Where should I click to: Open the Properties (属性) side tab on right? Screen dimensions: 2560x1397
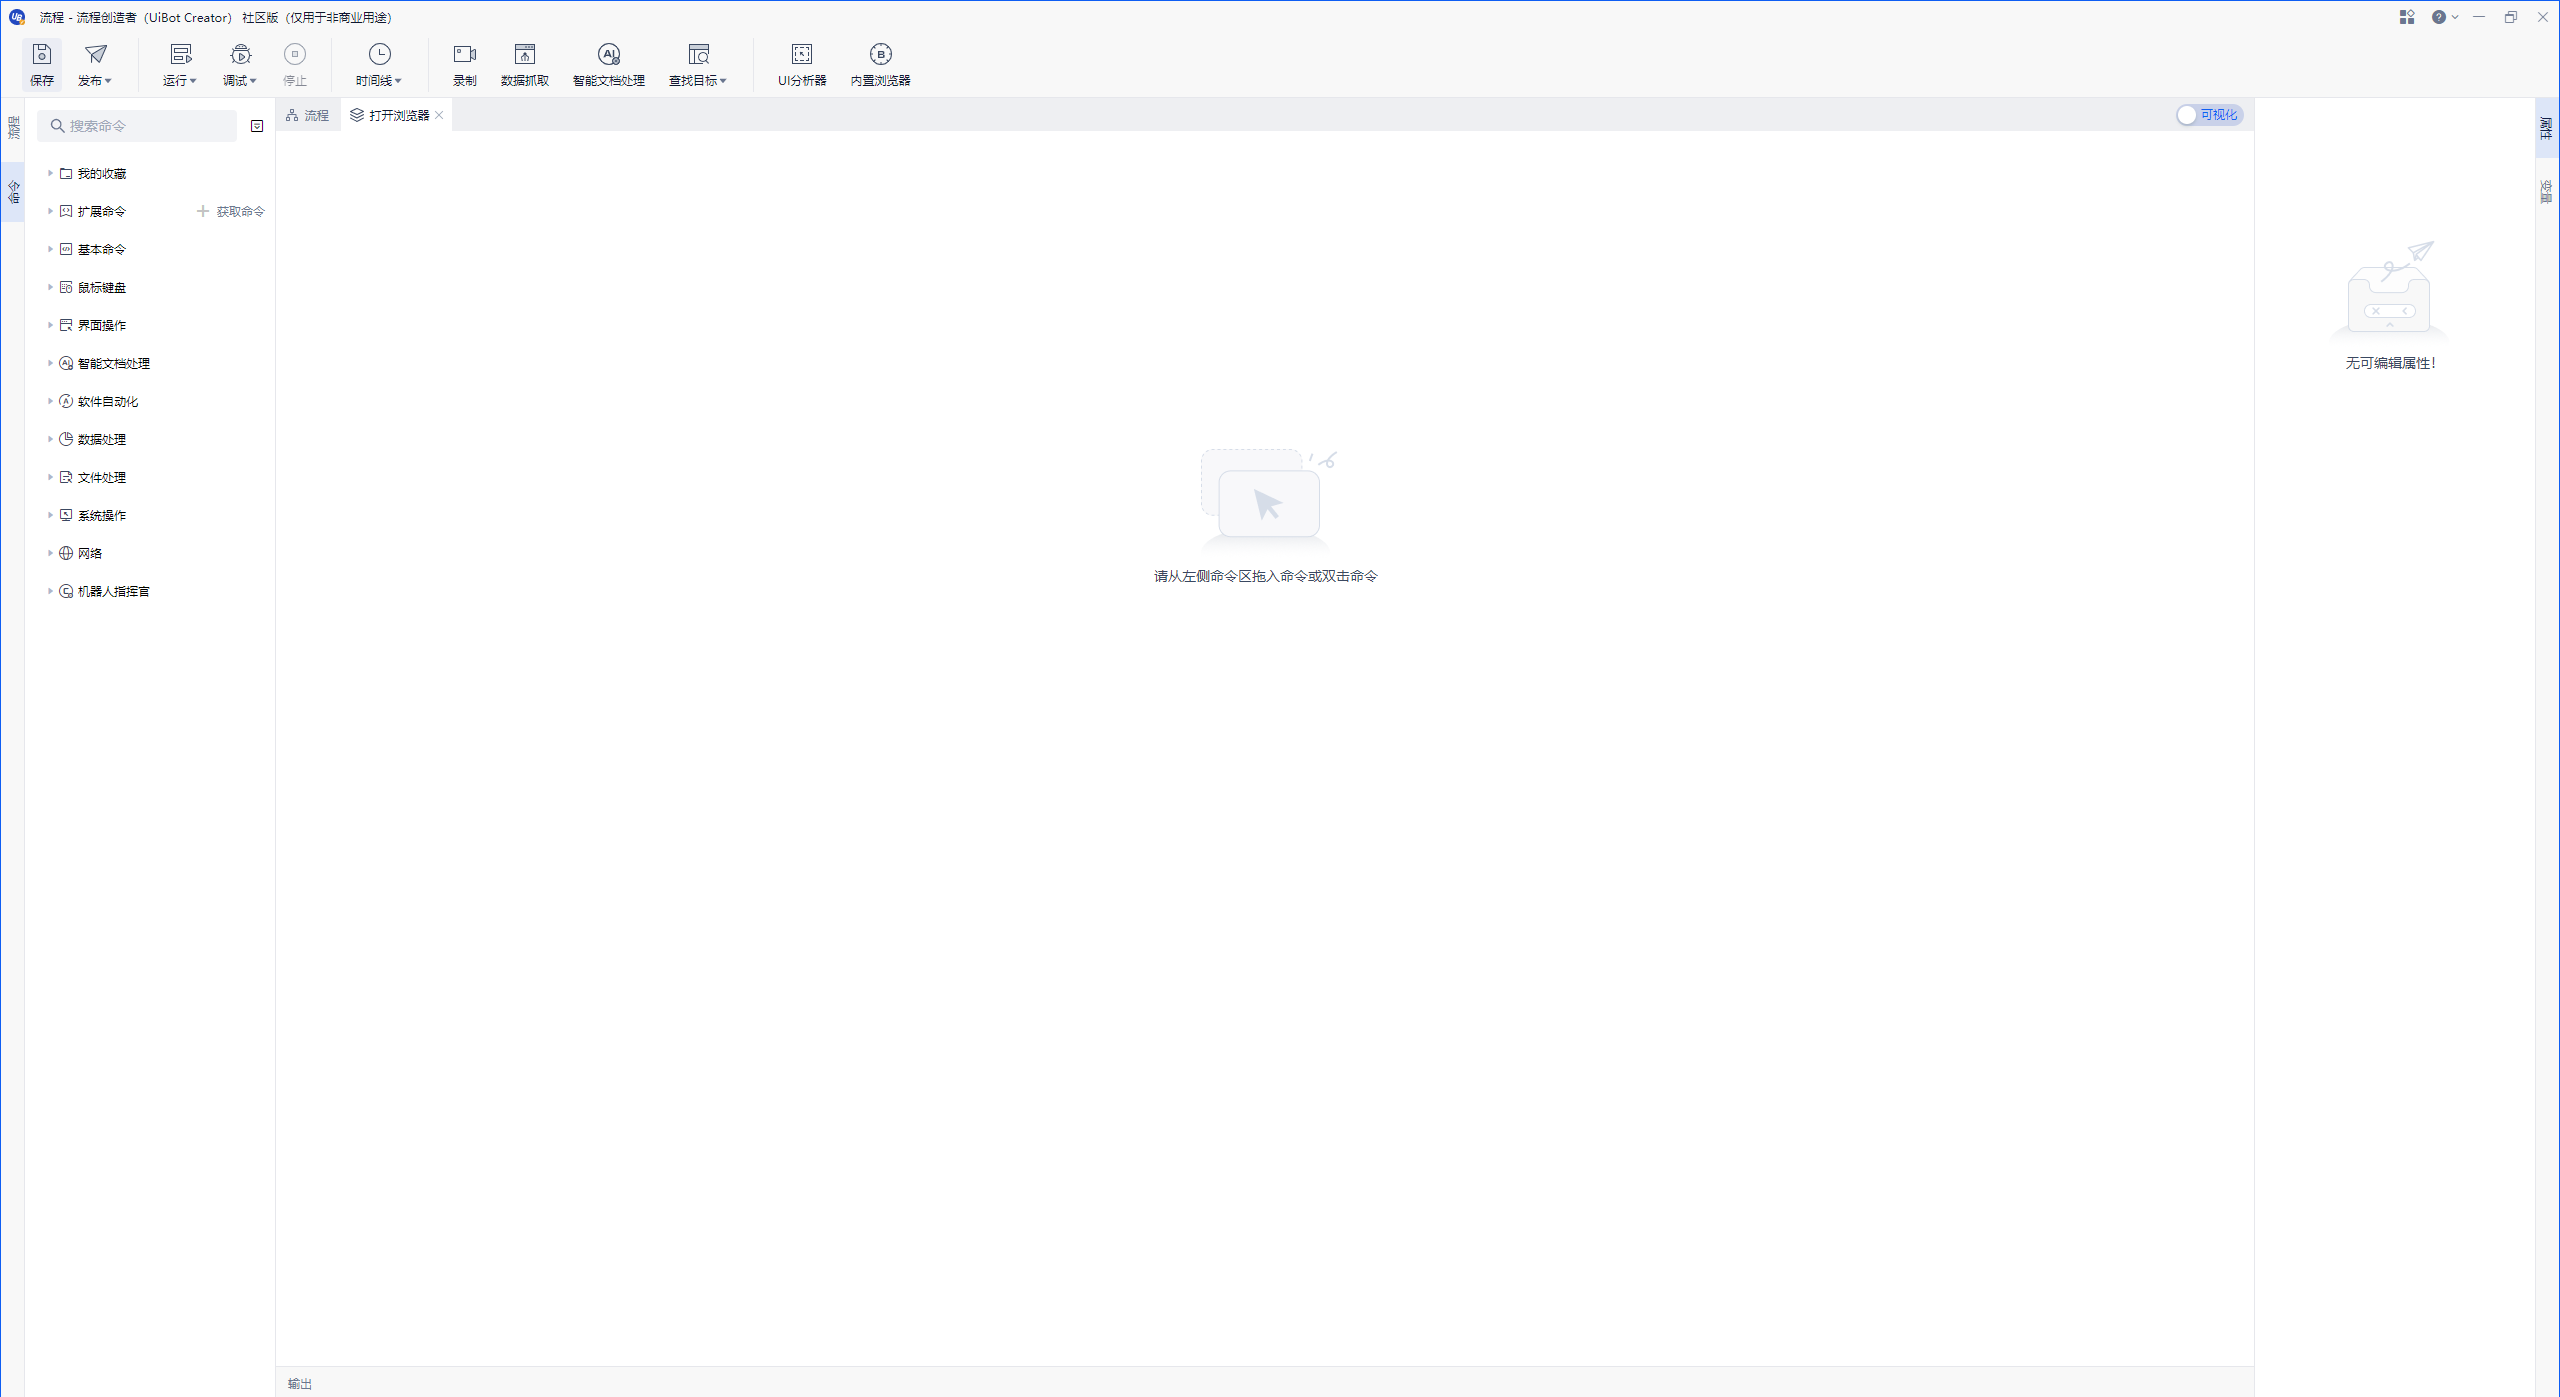2546,128
